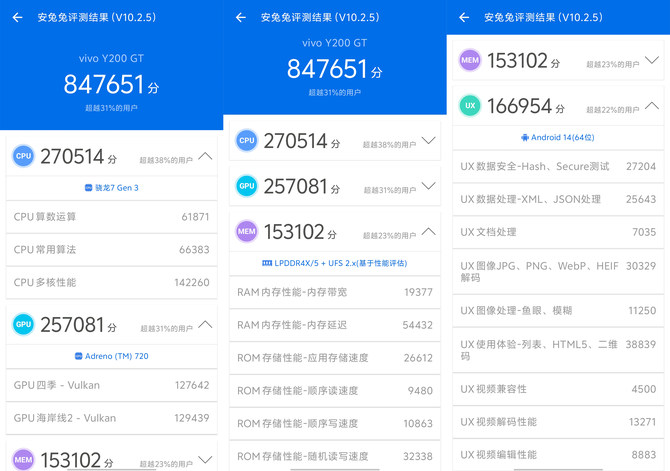Select the ROM 存储性能-顺序写速度 row
Image resolution: width=670 pixels, height=471 pixels.
(x=335, y=424)
